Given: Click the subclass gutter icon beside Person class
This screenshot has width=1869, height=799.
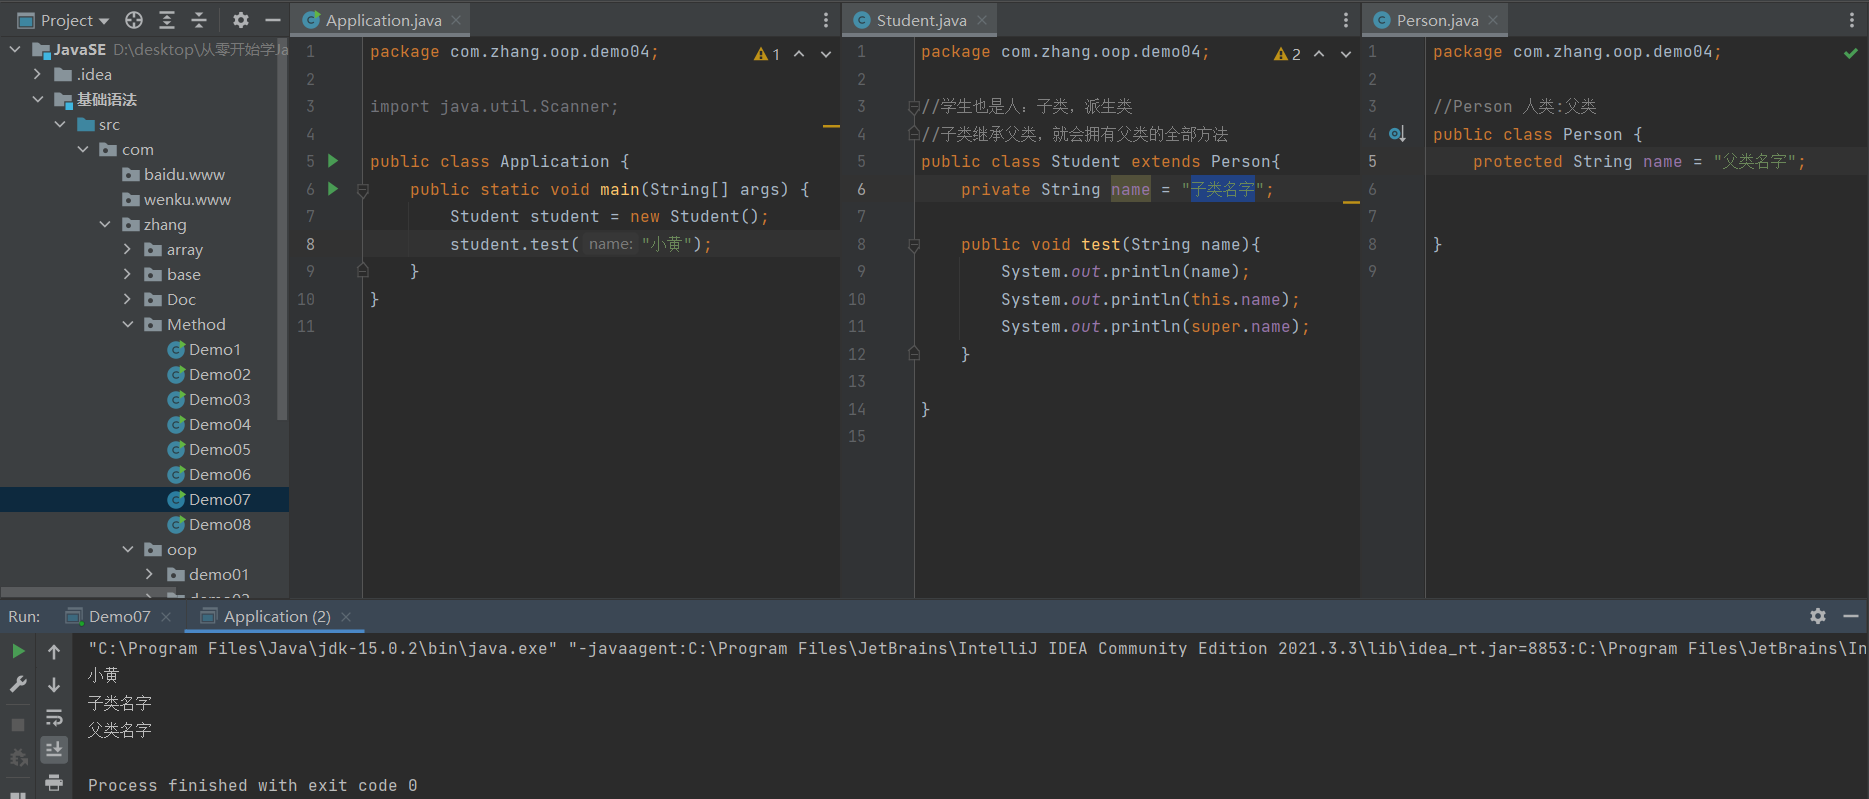Looking at the screenshot, I should pyautogui.click(x=1397, y=134).
